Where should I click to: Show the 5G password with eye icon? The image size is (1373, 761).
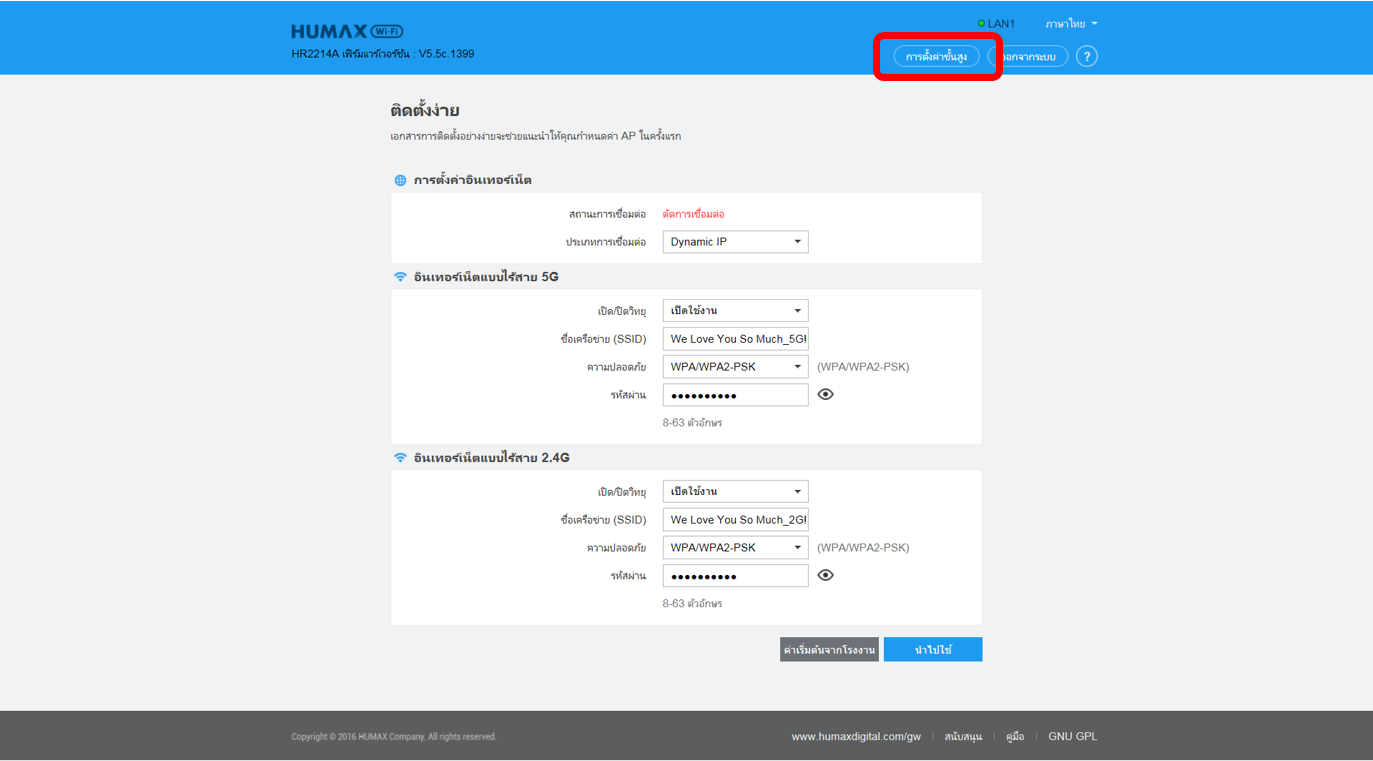click(x=825, y=395)
